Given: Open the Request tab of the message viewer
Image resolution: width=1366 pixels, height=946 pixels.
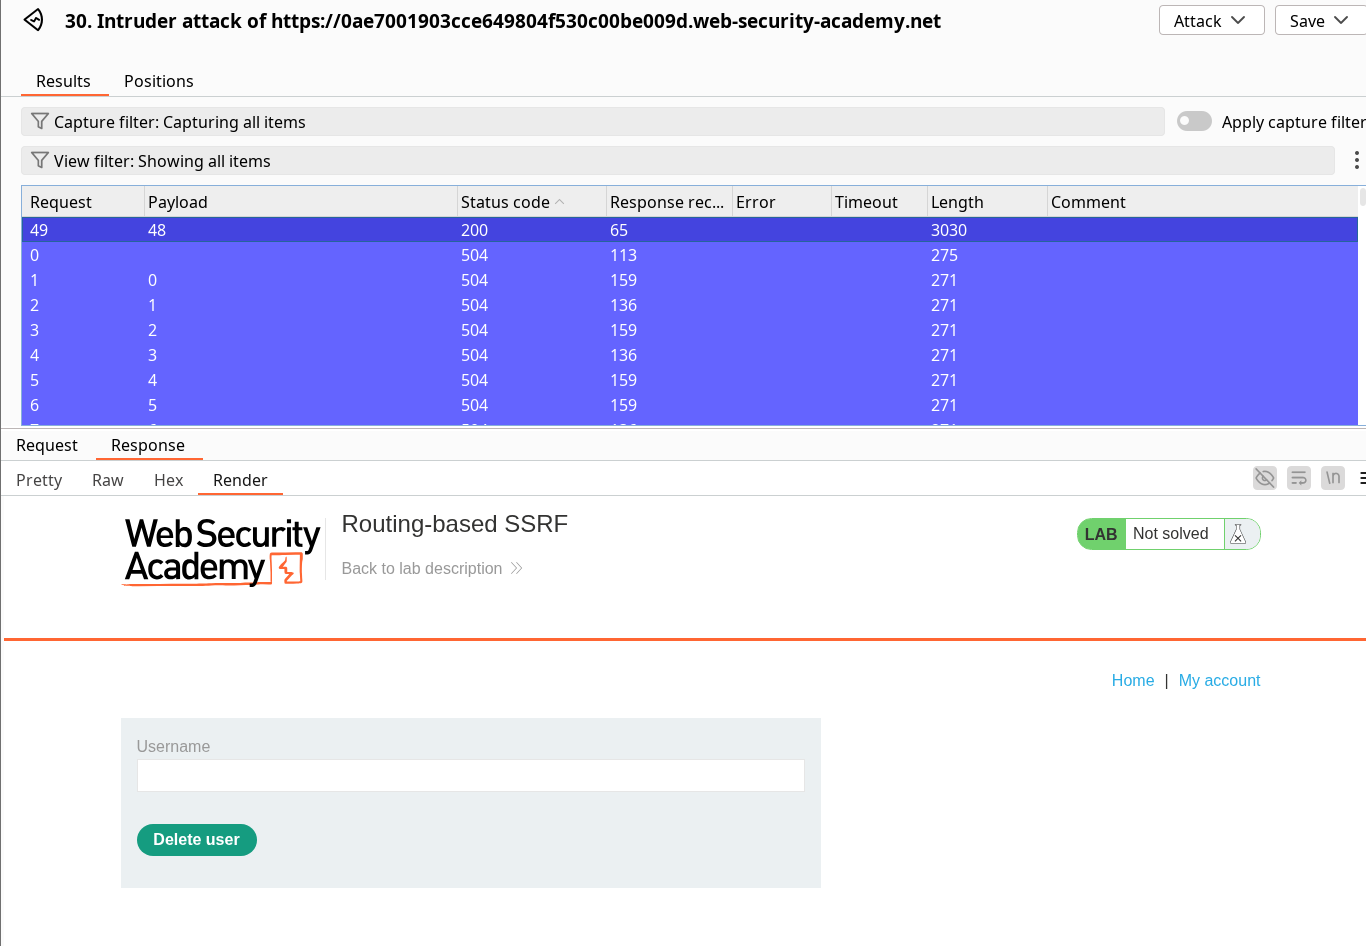Looking at the screenshot, I should (x=46, y=445).
